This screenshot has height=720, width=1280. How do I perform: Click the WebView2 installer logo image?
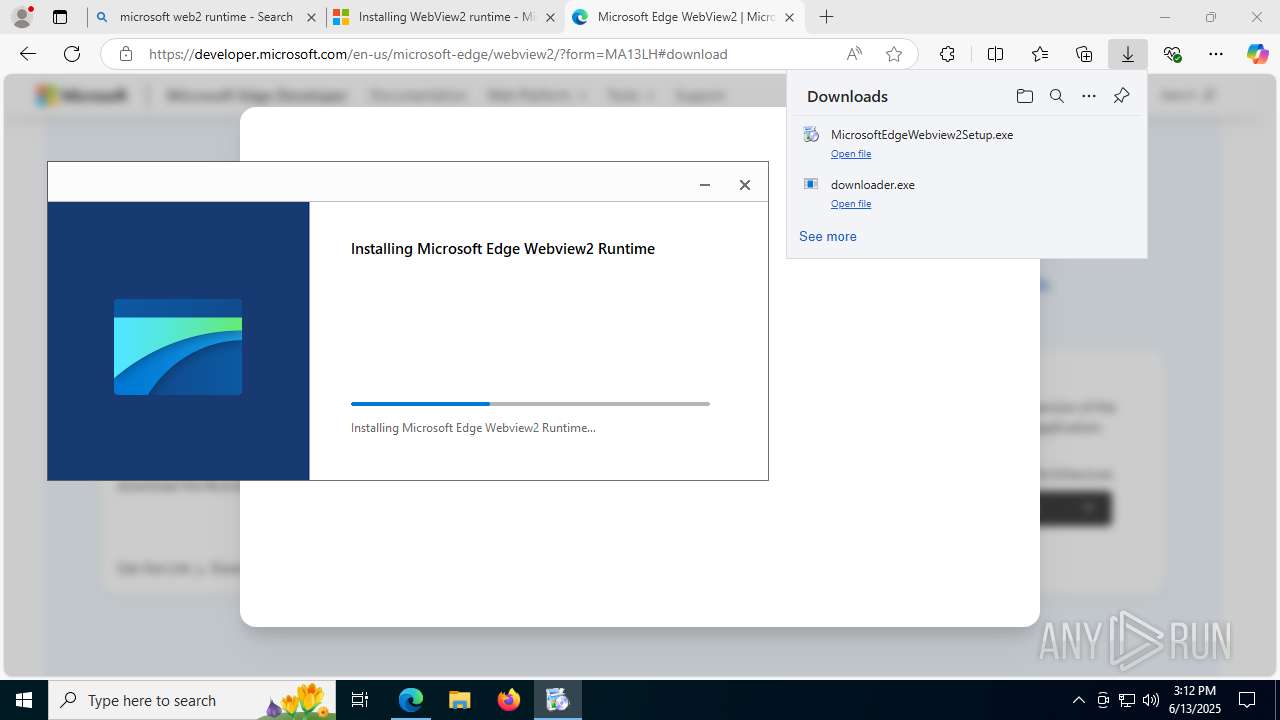tap(178, 347)
